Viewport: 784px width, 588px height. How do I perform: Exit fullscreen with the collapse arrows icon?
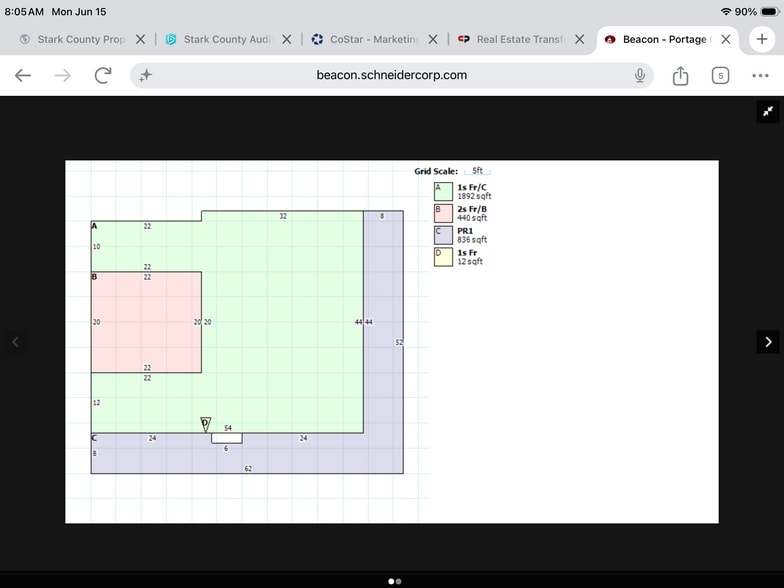(x=768, y=112)
